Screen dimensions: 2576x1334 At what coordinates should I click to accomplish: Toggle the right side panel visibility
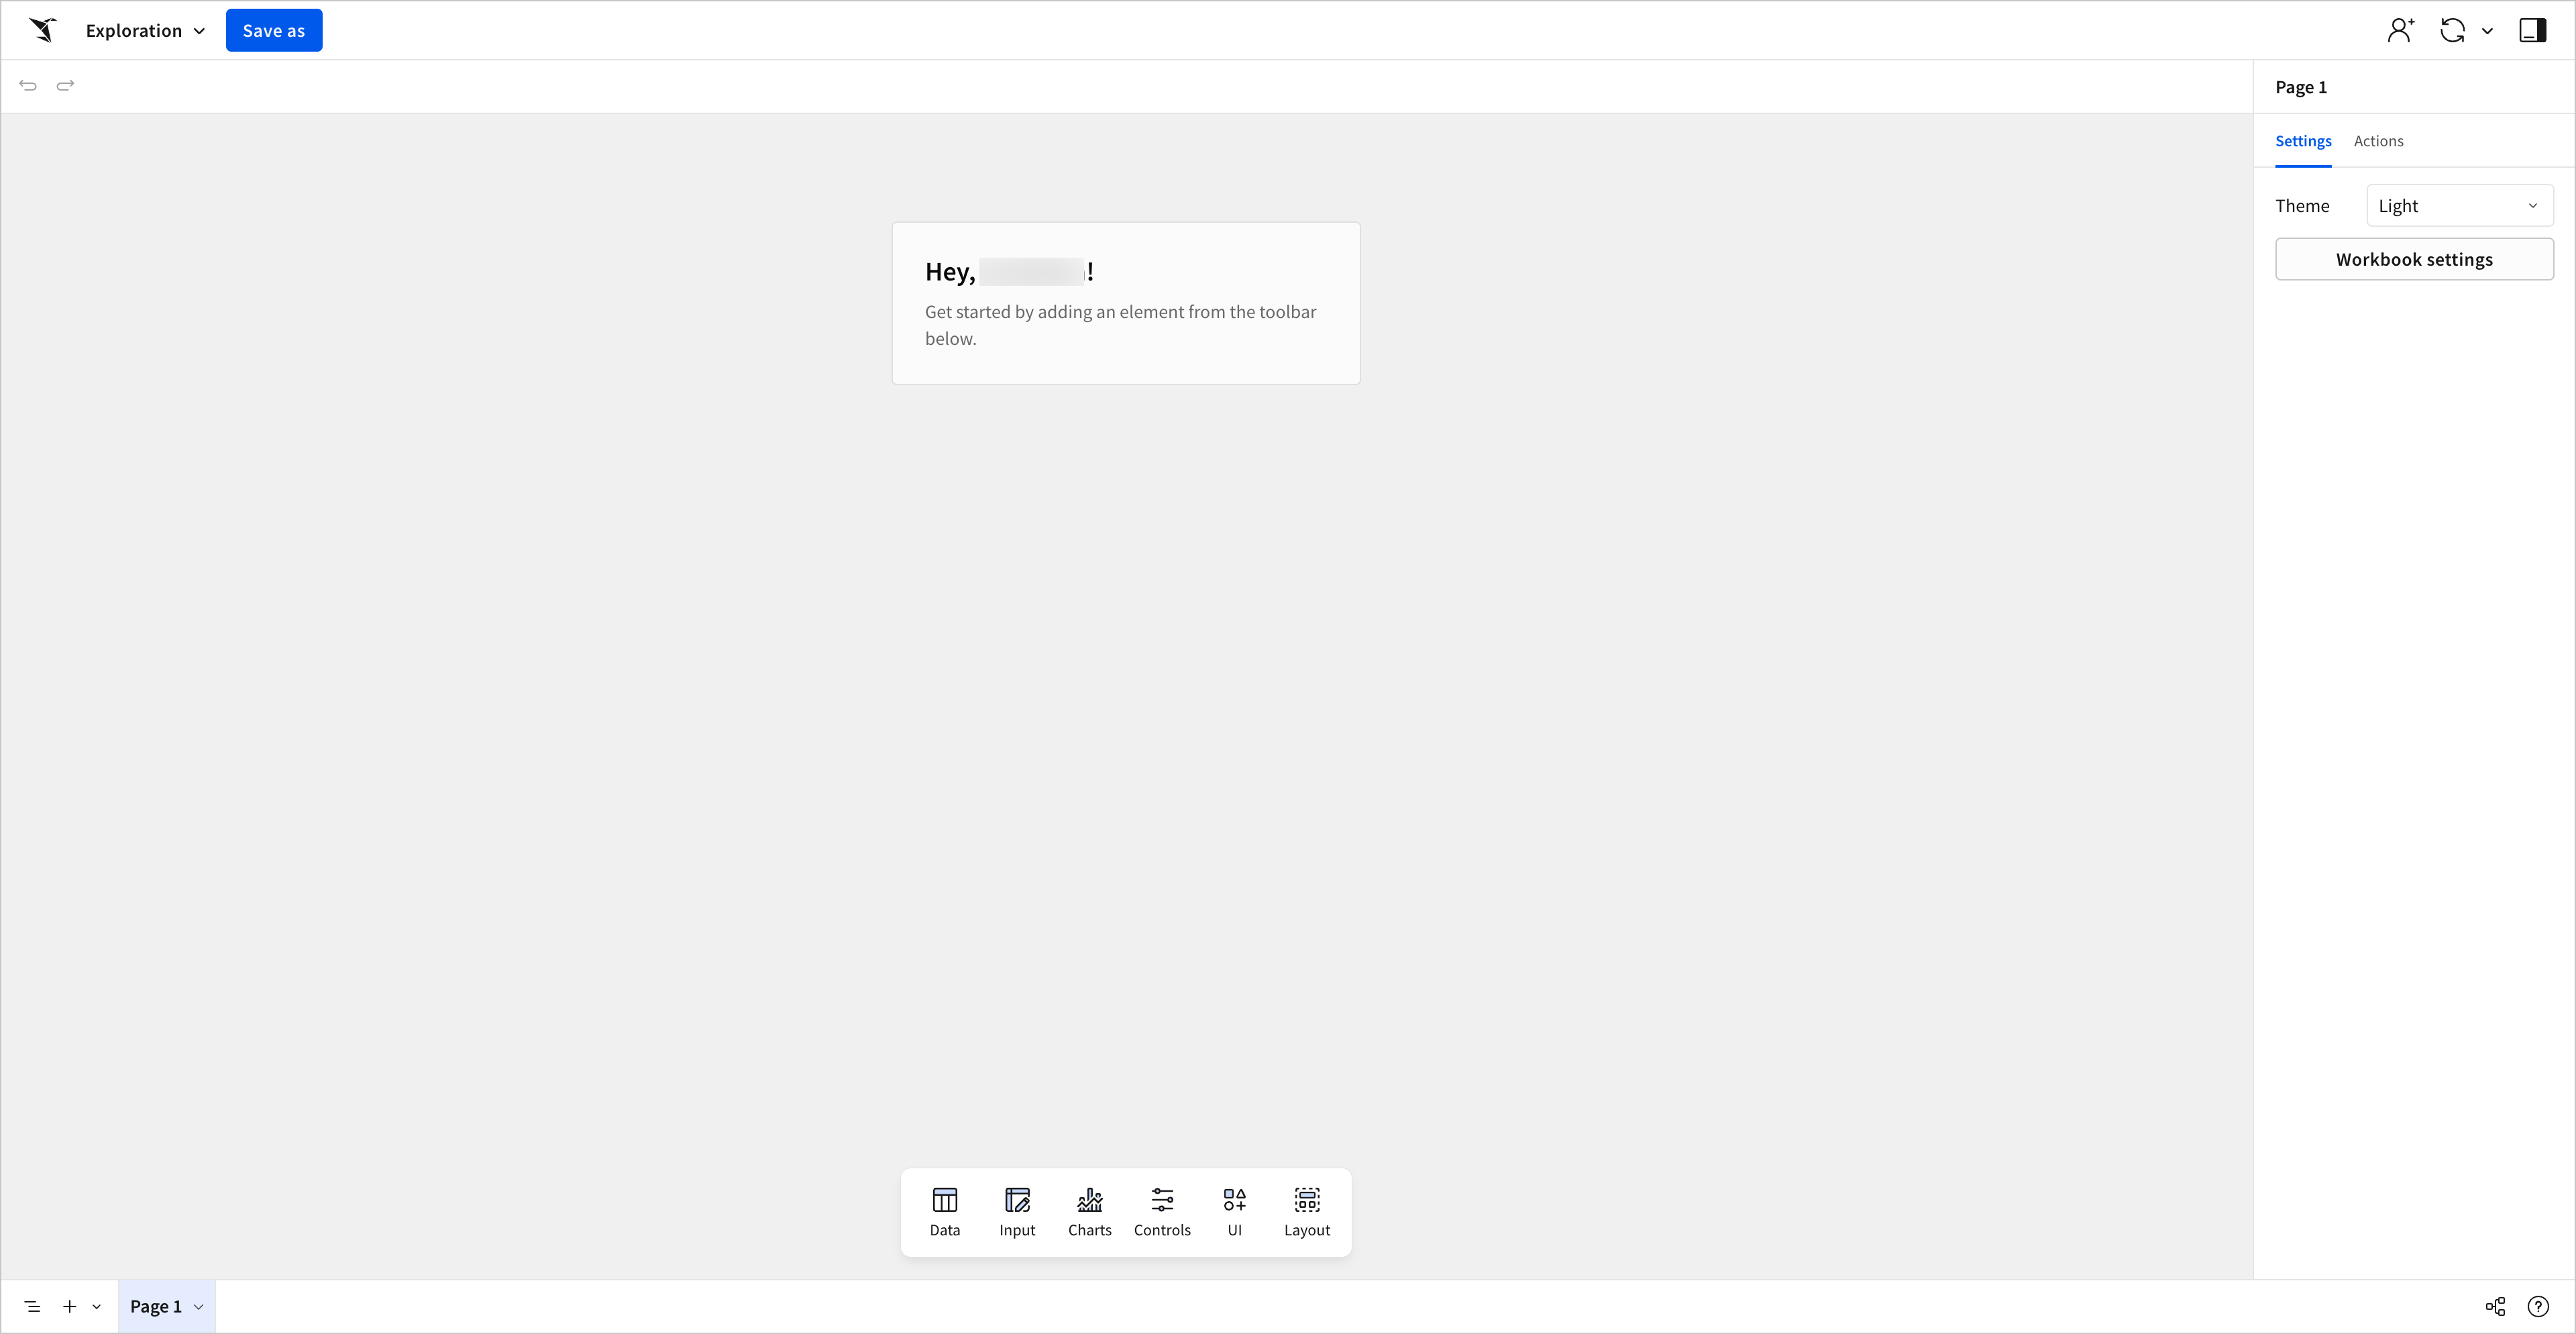click(2532, 30)
